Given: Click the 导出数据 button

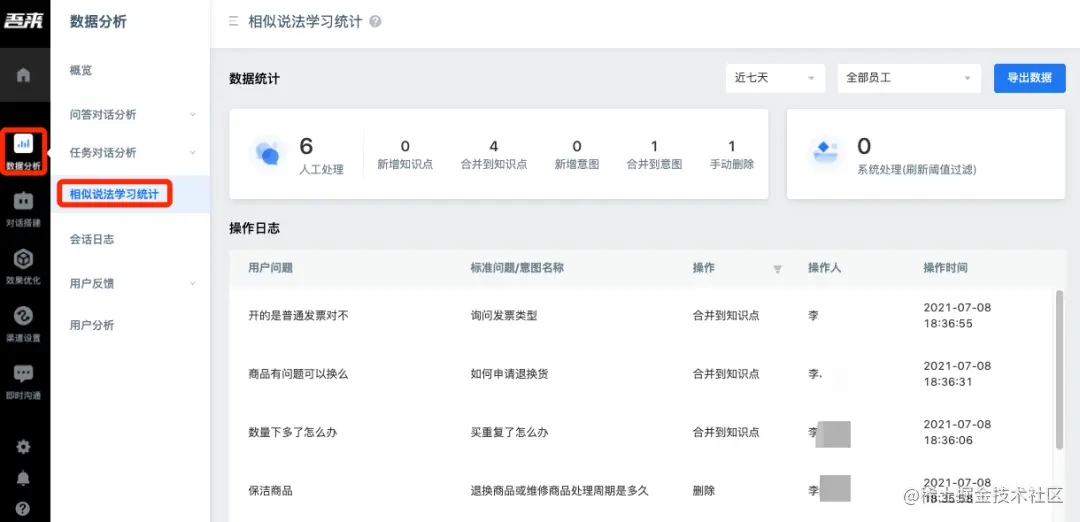Looking at the screenshot, I should [1030, 78].
